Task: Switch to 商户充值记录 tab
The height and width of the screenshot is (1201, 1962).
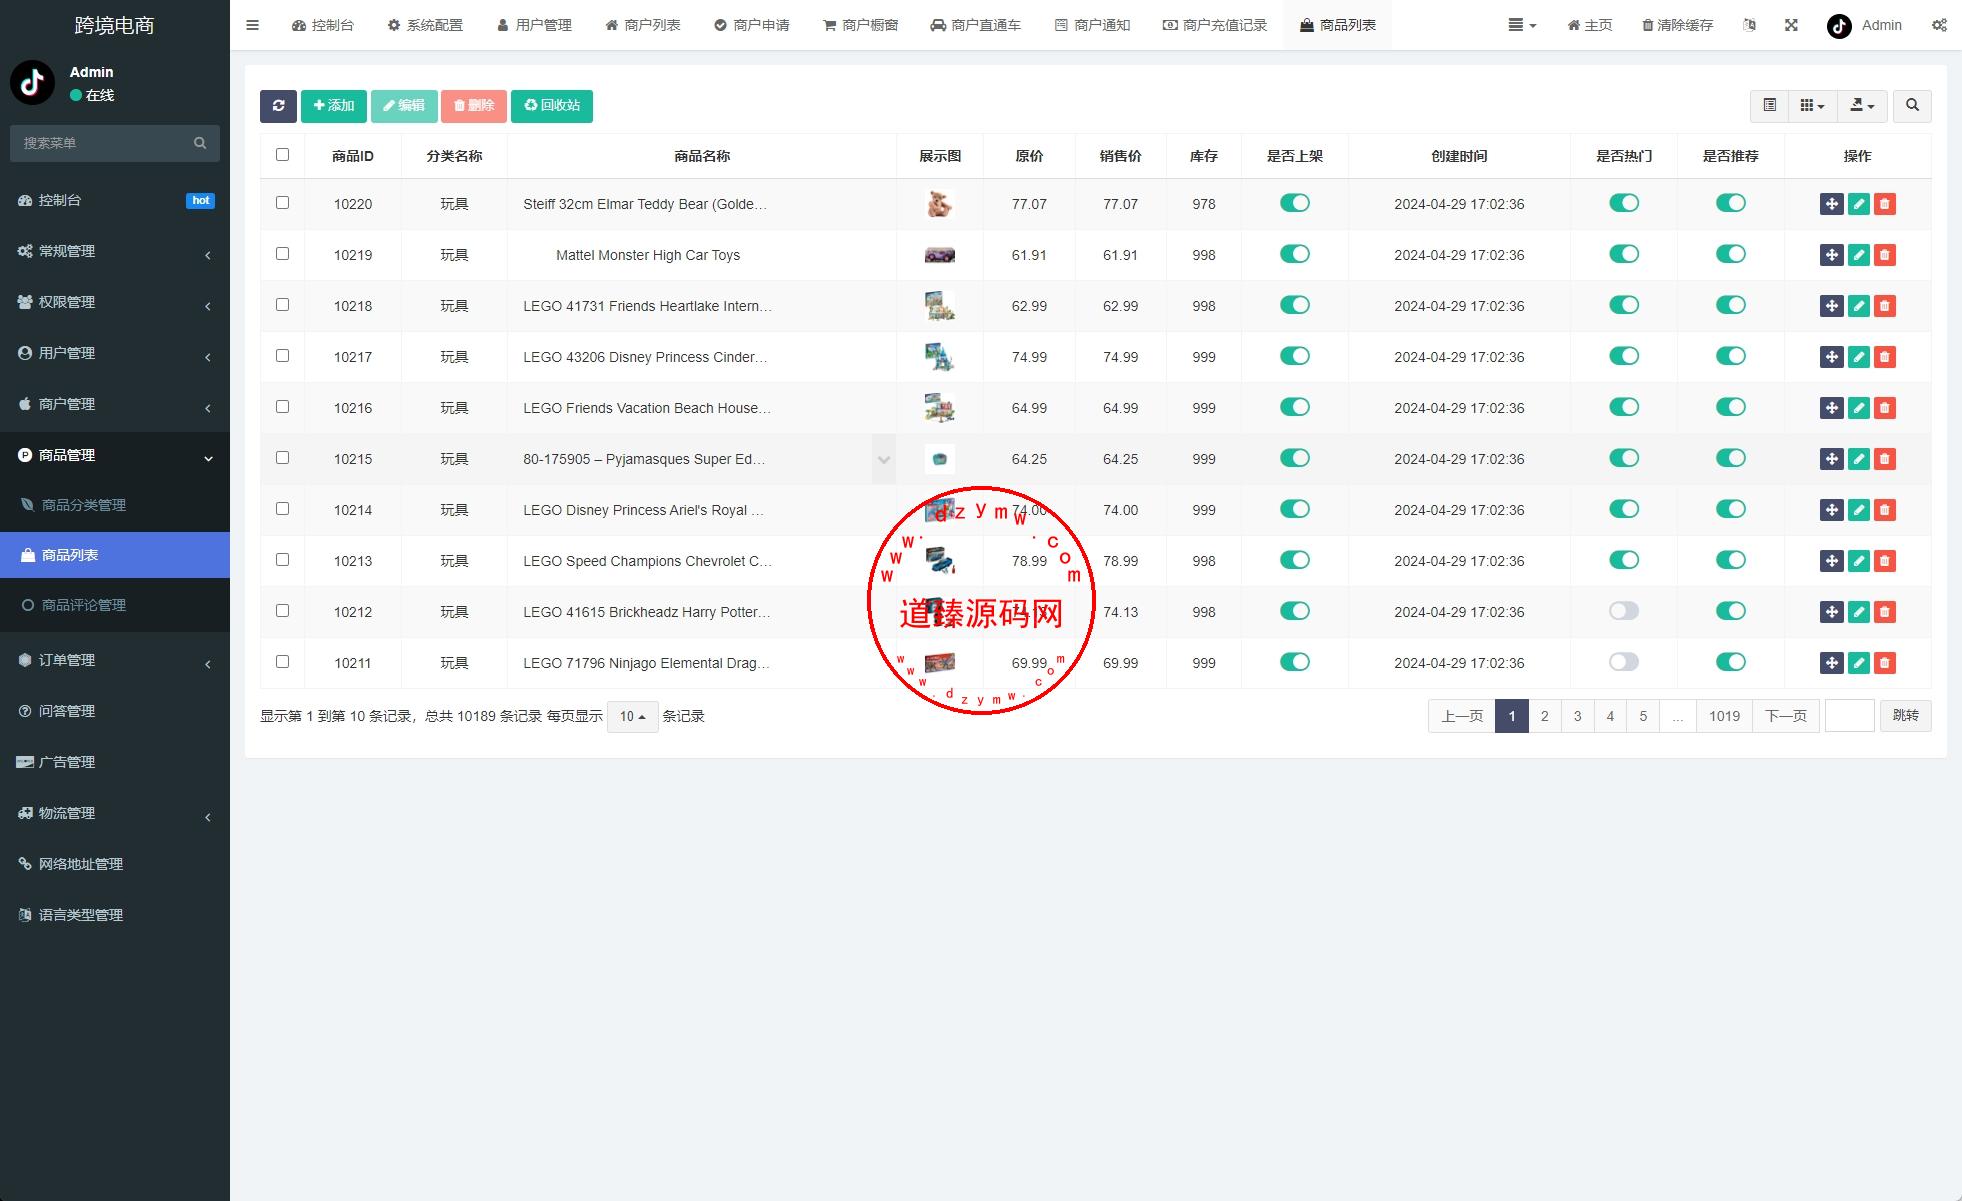Action: [x=1215, y=25]
